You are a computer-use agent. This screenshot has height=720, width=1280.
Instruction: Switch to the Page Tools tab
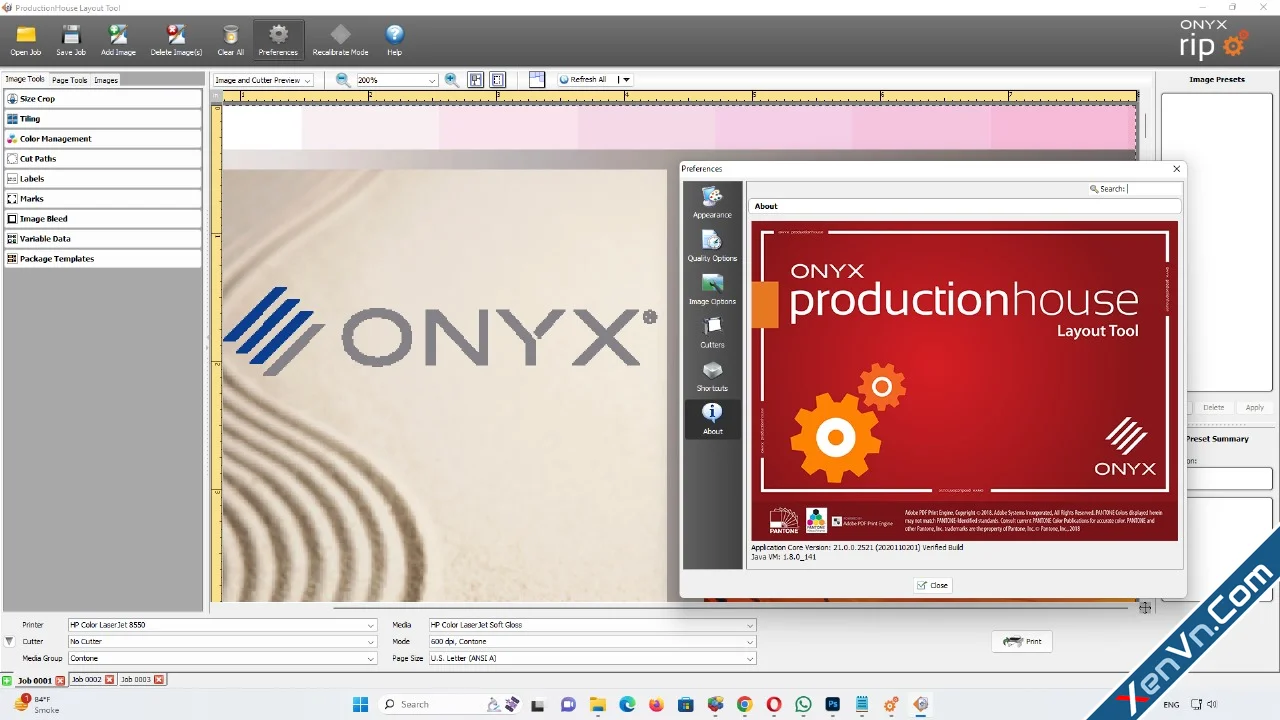[70, 80]
